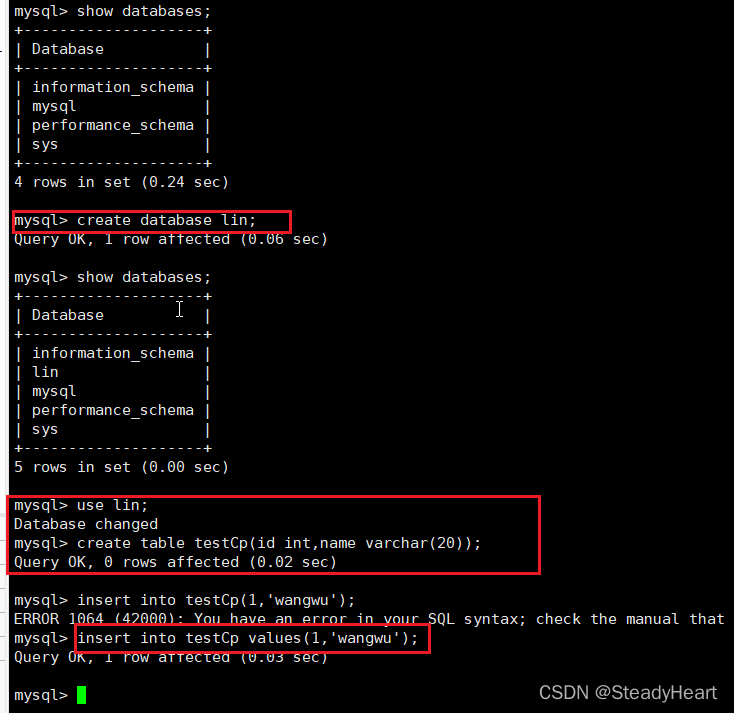The height and width of the screenshot is (713, 734).
Task: Click the ERROR 1064 message line
Action: [369, 619]
